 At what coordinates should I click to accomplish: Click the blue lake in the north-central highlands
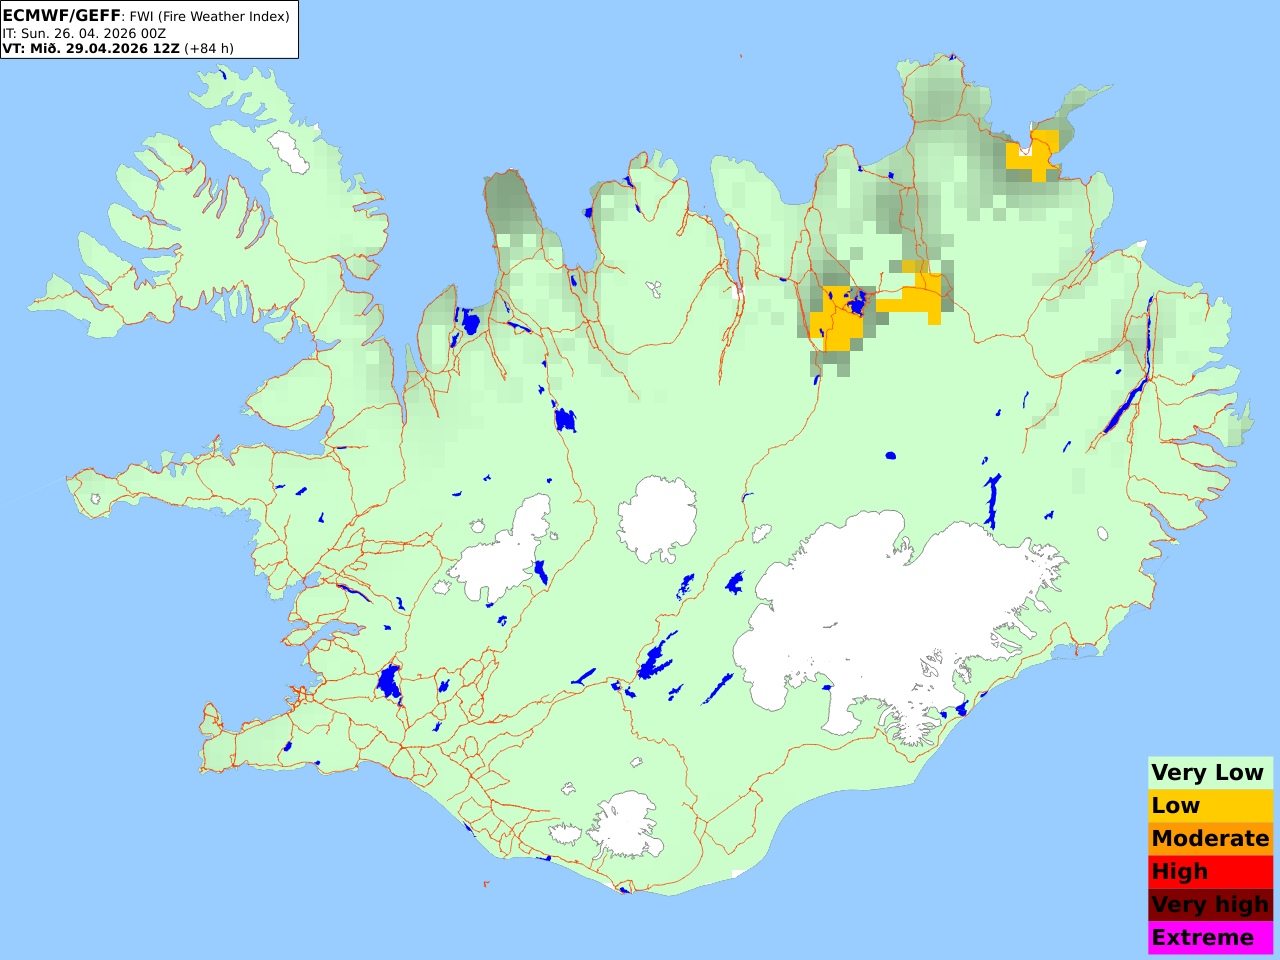coord(565,420)
